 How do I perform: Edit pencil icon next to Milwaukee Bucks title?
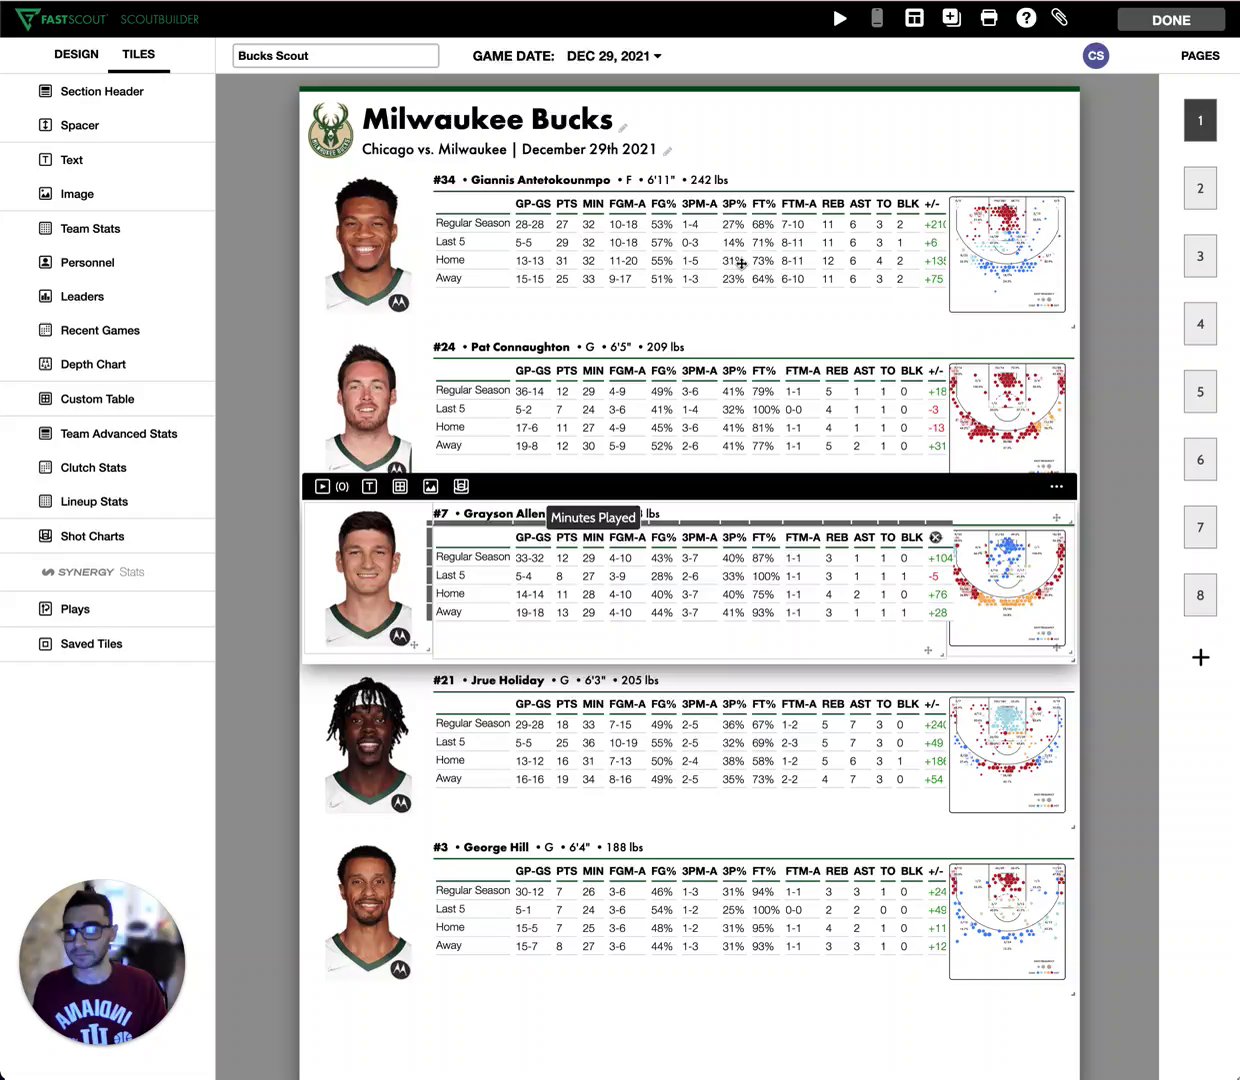(623, 128)
